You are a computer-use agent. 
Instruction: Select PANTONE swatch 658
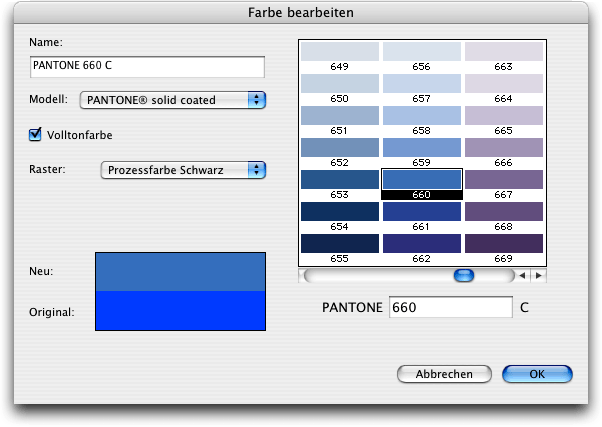point(422,116)
